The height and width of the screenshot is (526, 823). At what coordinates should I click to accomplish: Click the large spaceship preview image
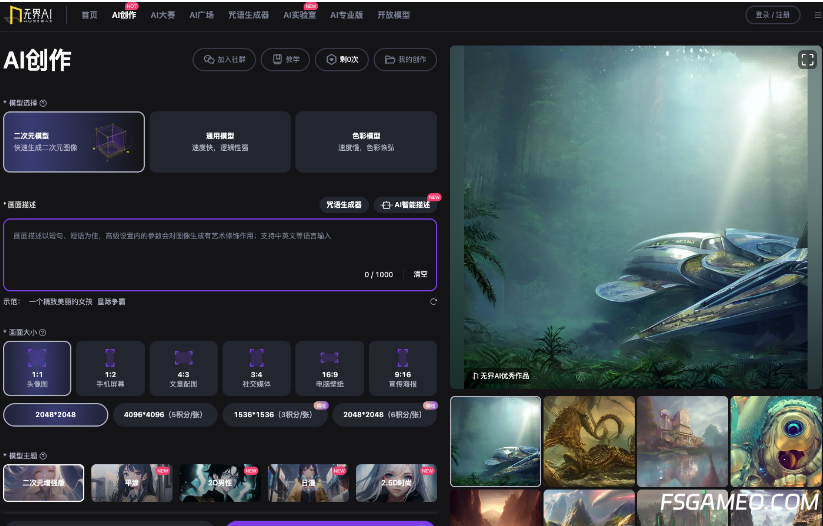click(636, 217)
